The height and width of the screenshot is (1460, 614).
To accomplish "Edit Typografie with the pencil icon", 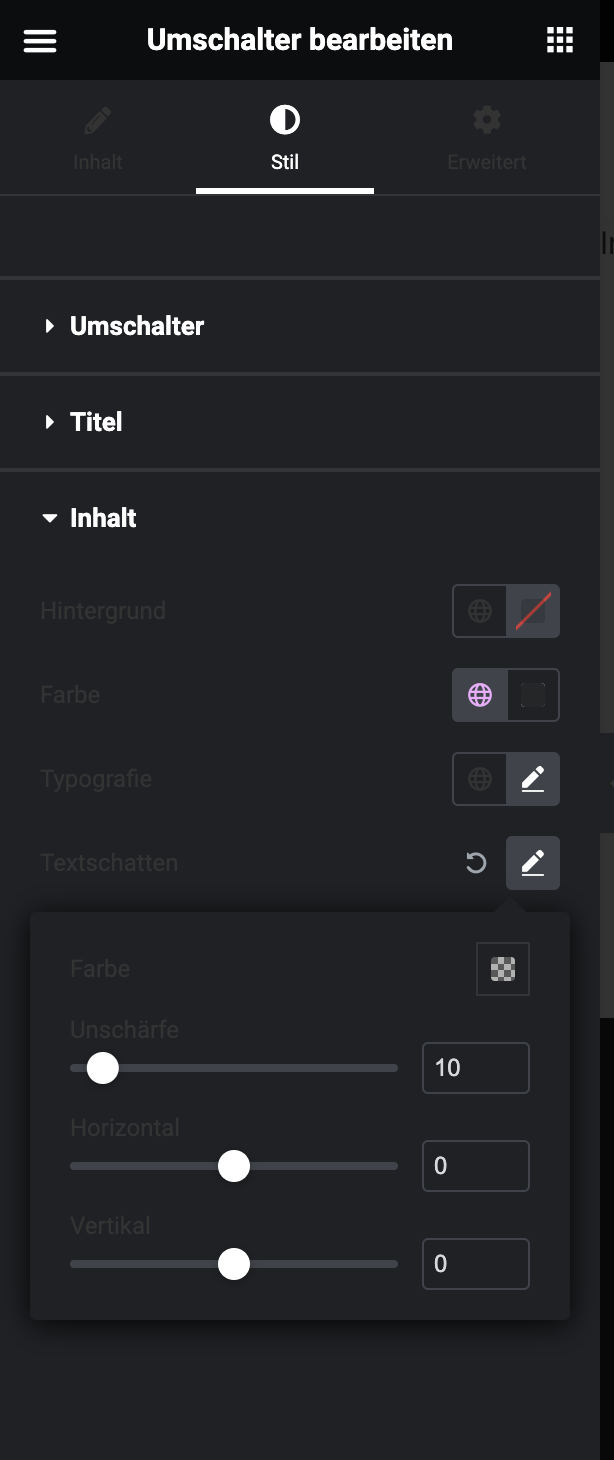I will tap(533, 779).
